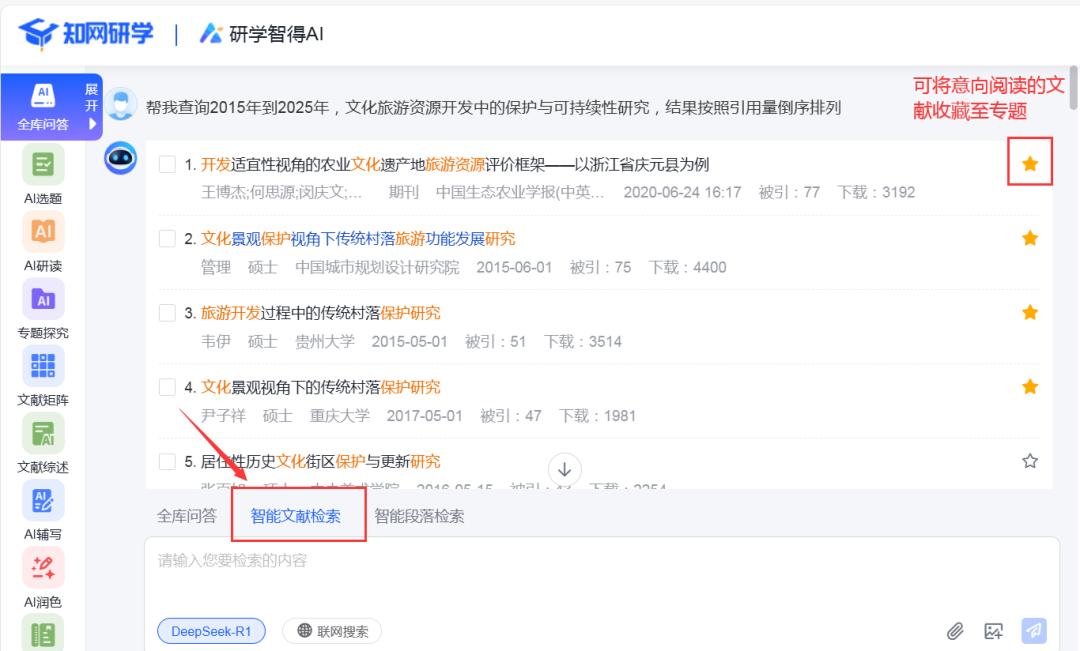Switch to the 智能段落检索 tab
The image size is (1080, 651).
[419, 516]
